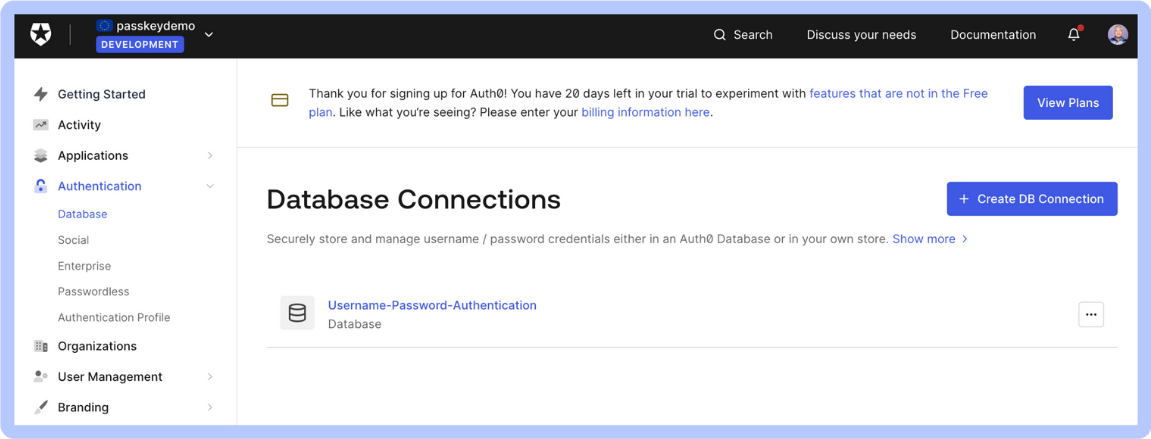Click the Getting Started lightning icon
The image size is (1151, 439).
[x=41, y=94]
